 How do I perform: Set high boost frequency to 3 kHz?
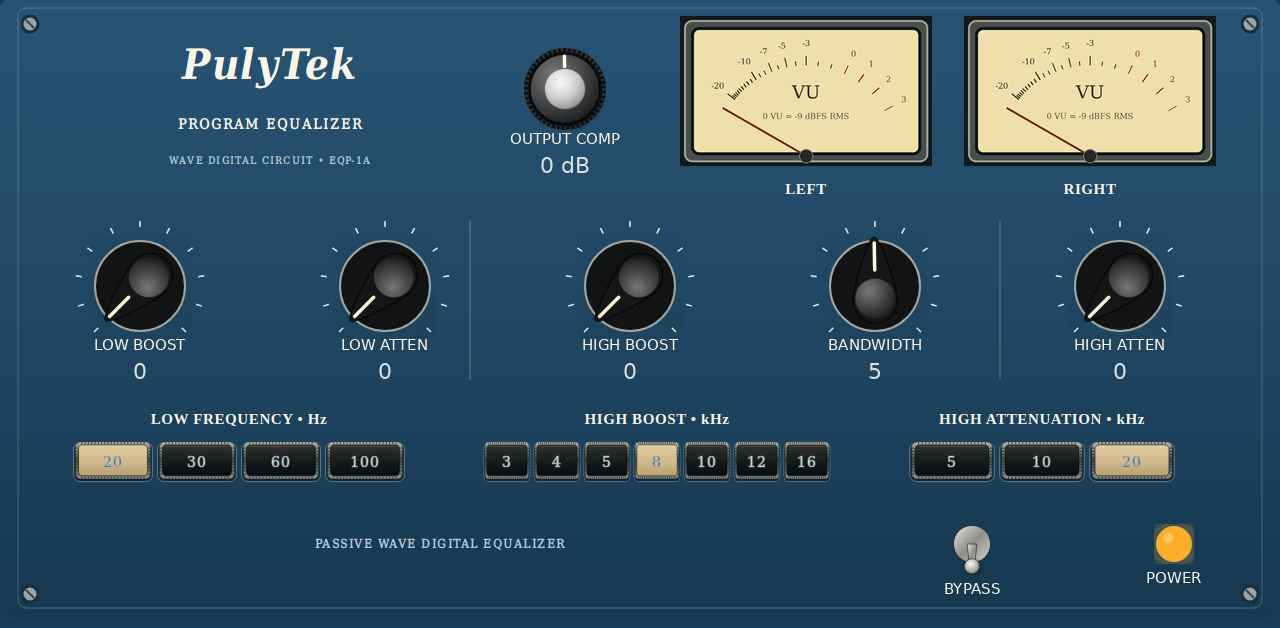point(507,461)
